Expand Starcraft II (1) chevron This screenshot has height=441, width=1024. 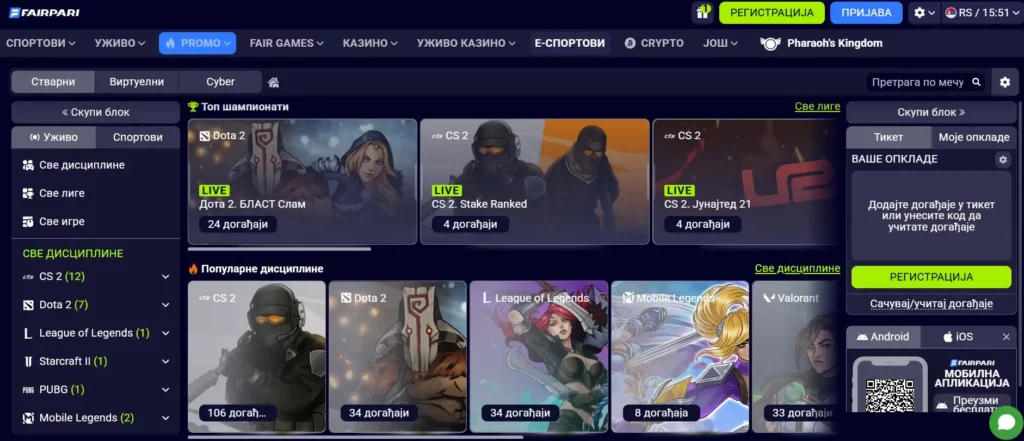[x=165, y=361]
